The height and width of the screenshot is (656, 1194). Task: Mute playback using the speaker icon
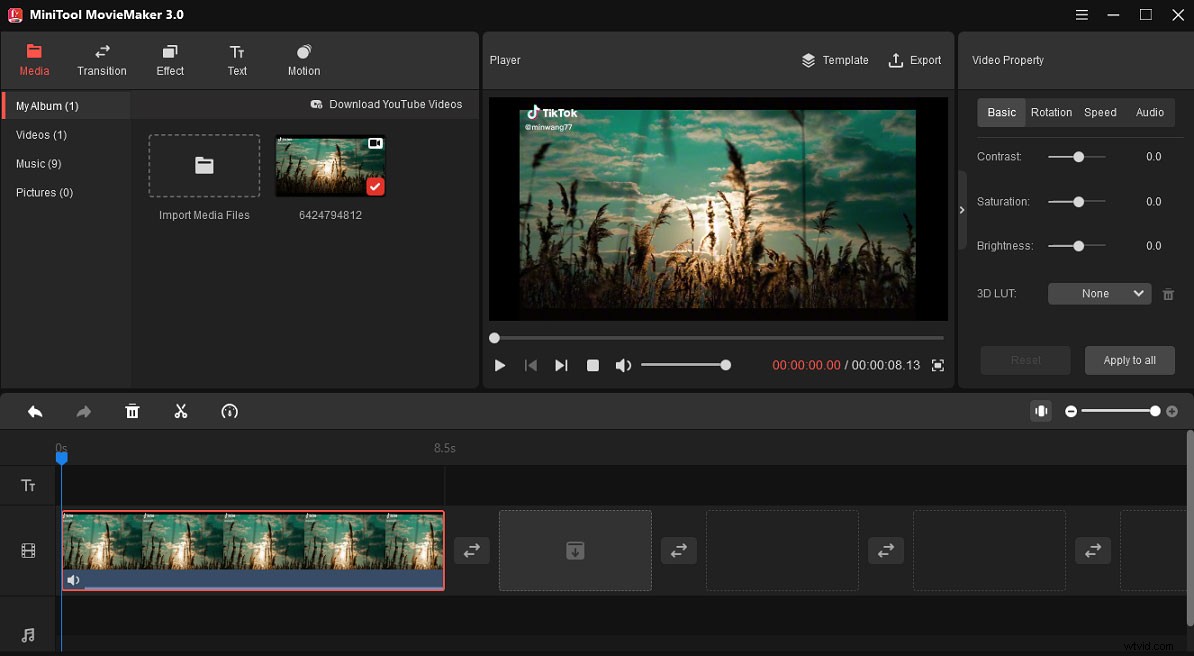click(x=623, y=365)
